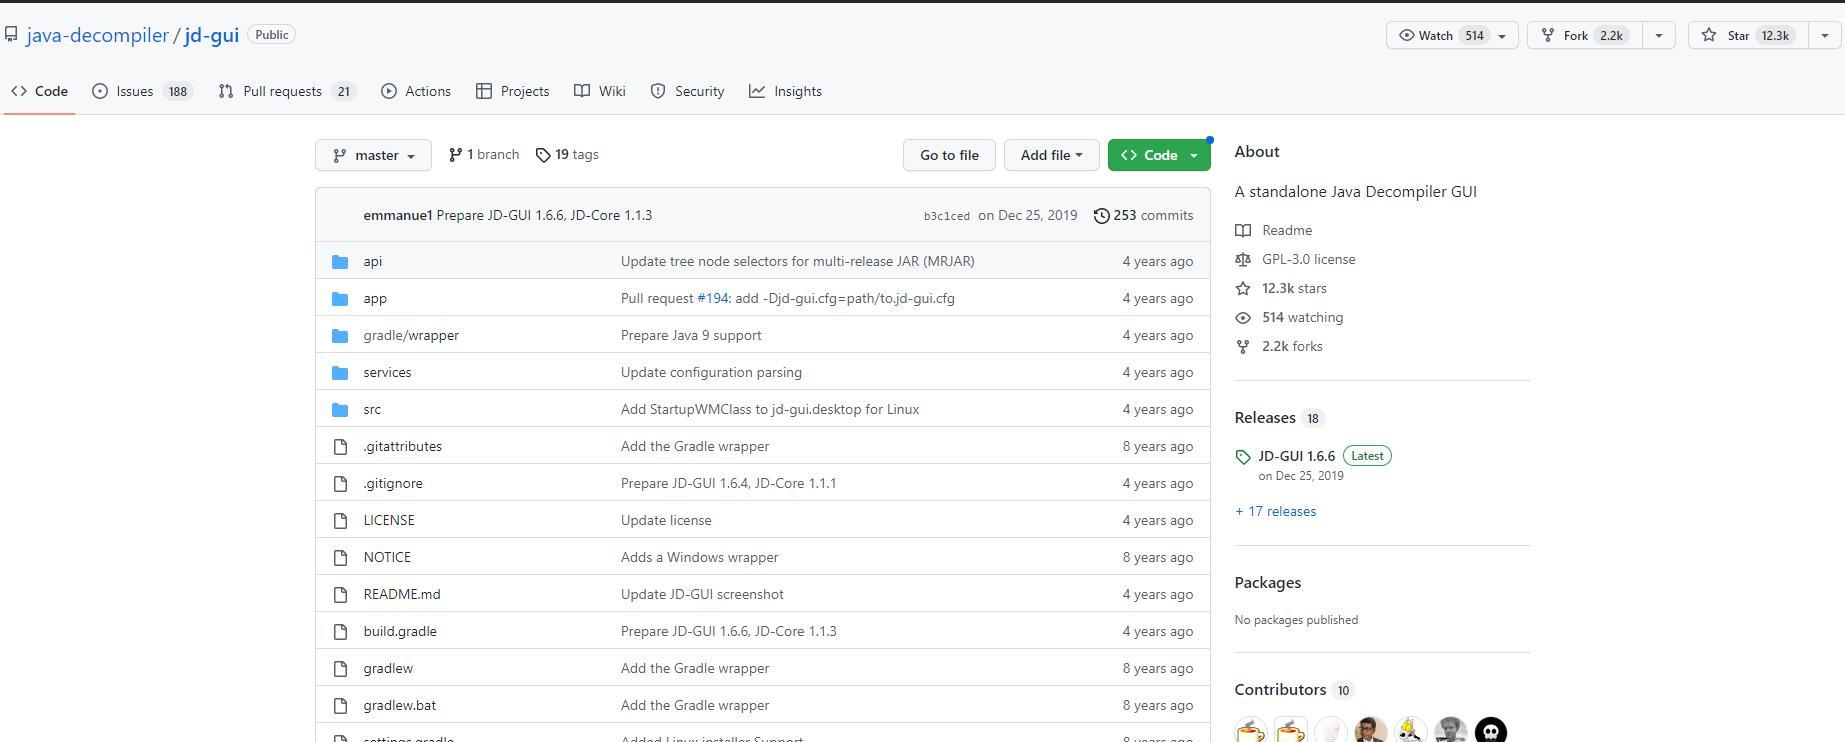
Task: Click the LICENSE file icon
Action: 340,521
